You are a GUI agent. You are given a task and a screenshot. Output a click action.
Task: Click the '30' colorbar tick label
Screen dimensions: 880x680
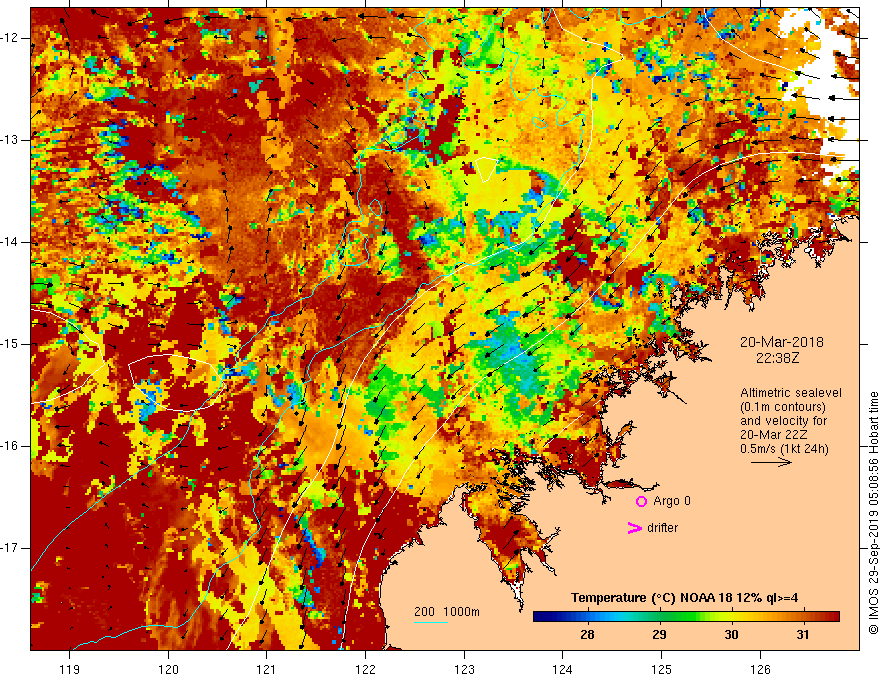click(731, 635)
